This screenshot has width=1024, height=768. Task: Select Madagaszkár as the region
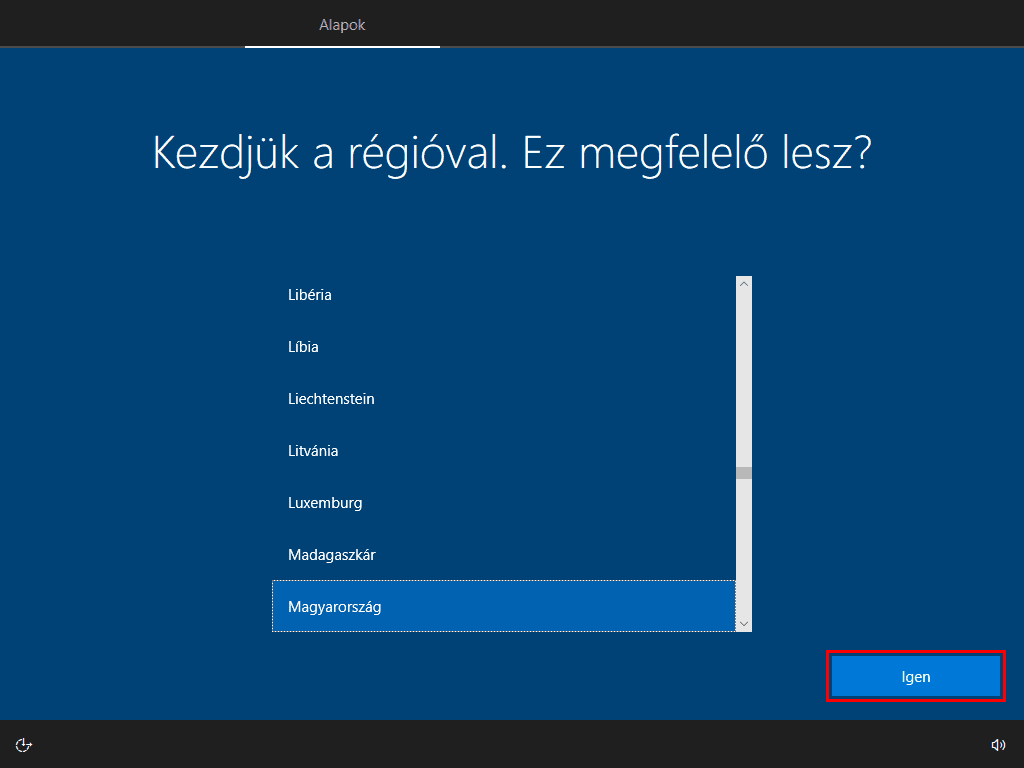(332, 555)
